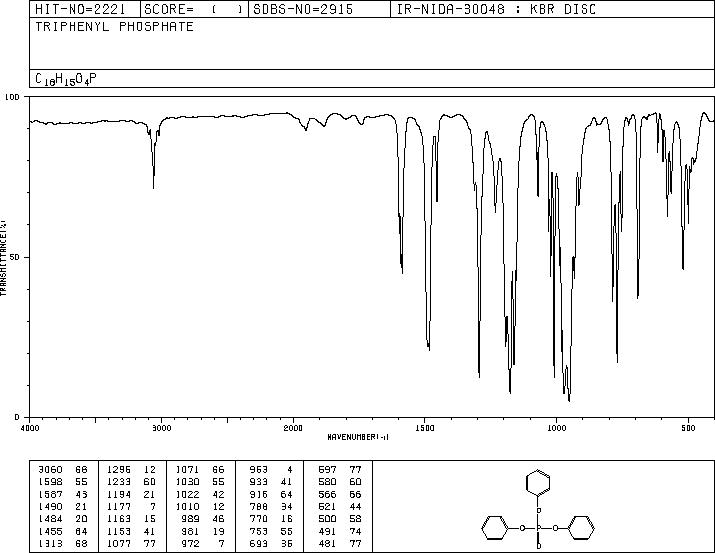This screenshot has height=553, width=715.
Task: Click the 1000 tick label on x-axis
Action: coord(556,428)
